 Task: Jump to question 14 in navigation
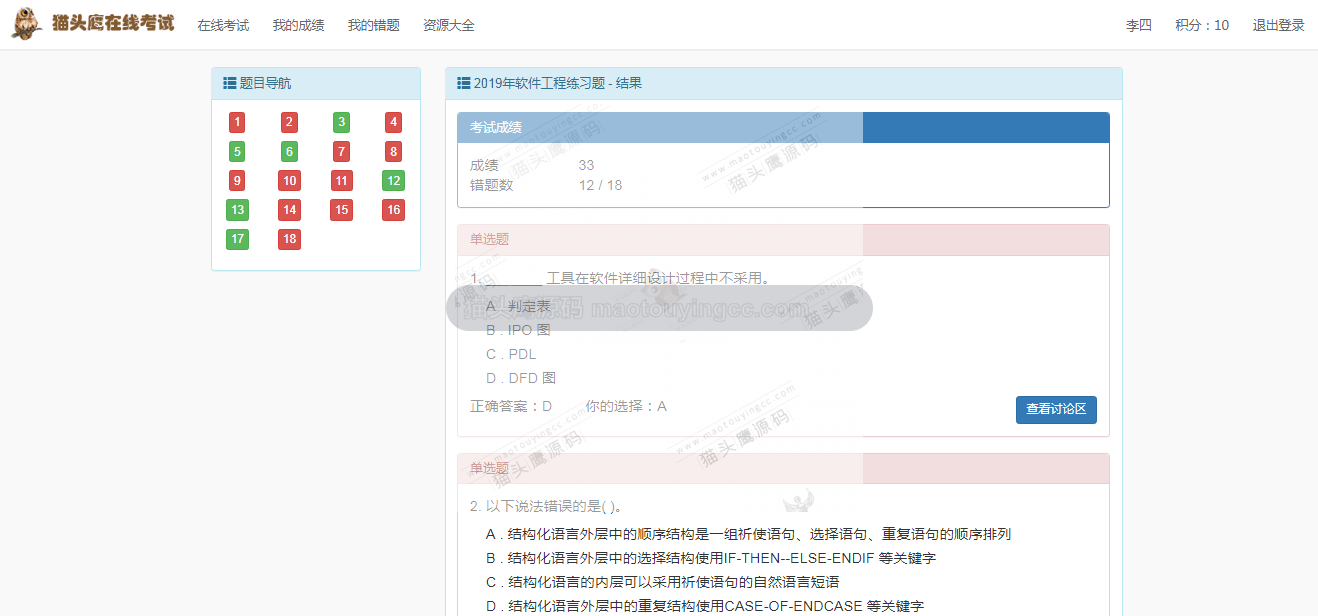[x=289, y=210]
